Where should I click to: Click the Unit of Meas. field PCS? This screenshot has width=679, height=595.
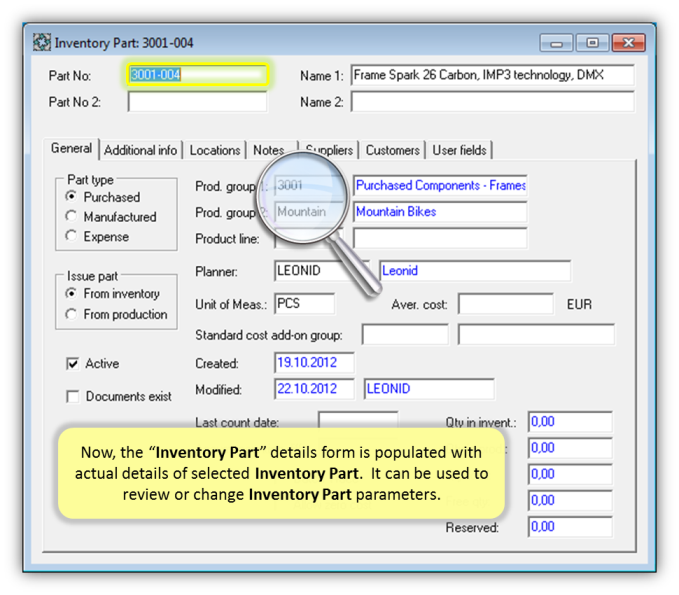304,304
